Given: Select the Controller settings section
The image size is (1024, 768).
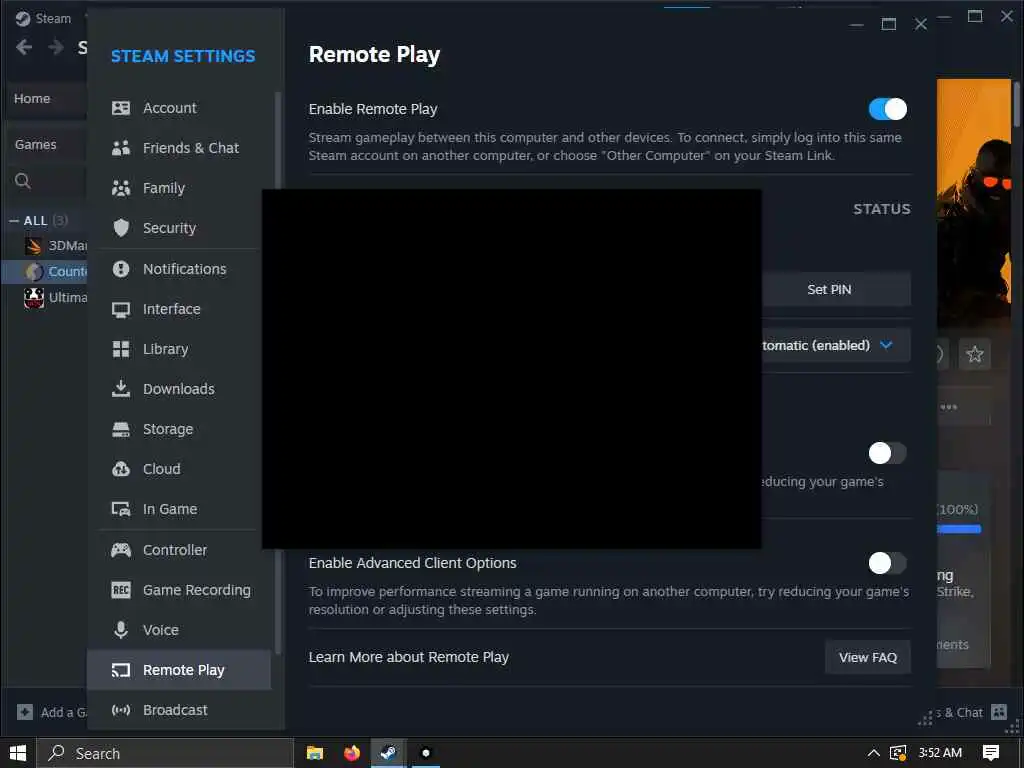Looking at the screenshot, I should pos(180,550).
